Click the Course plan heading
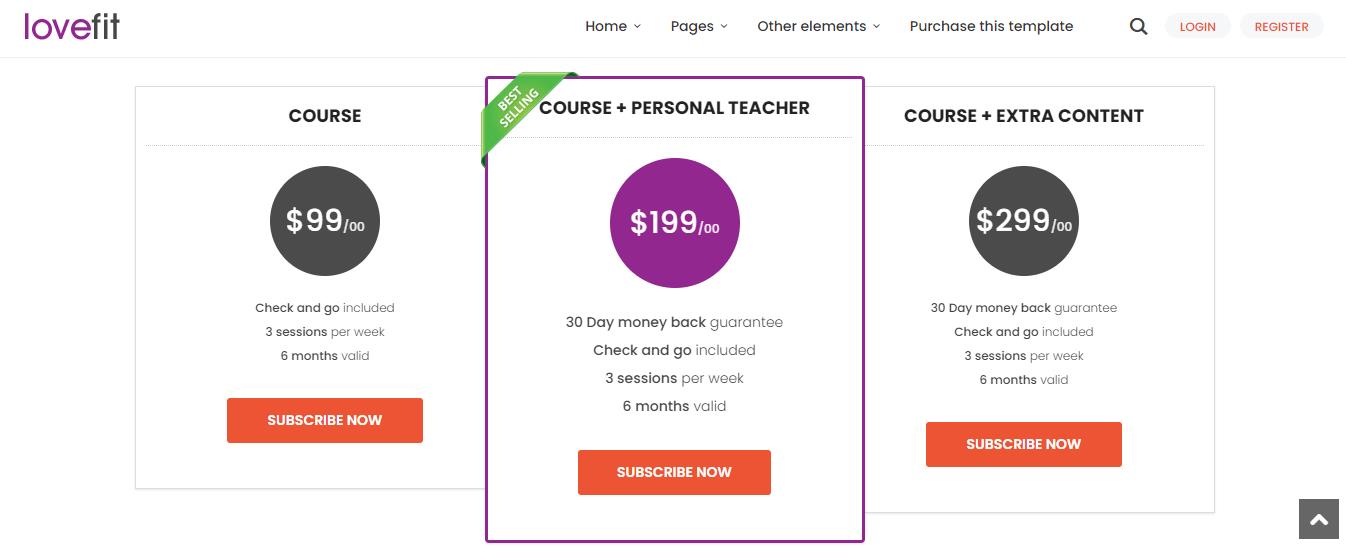The width and height of the screenshot is (1346, 547). [x=325, y=116]
